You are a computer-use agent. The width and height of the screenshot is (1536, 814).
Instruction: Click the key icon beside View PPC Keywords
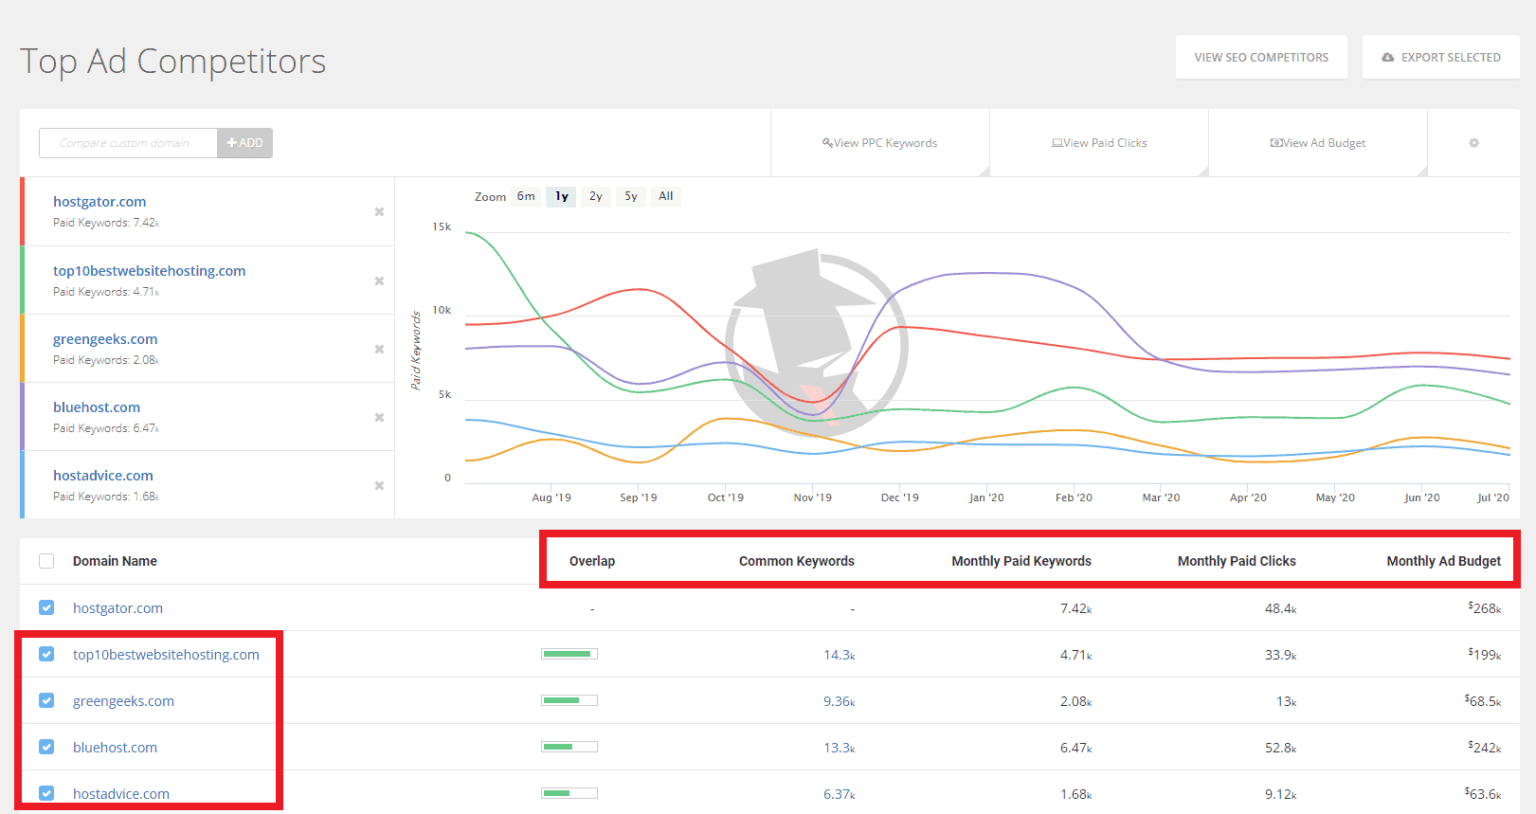point(826,142)
